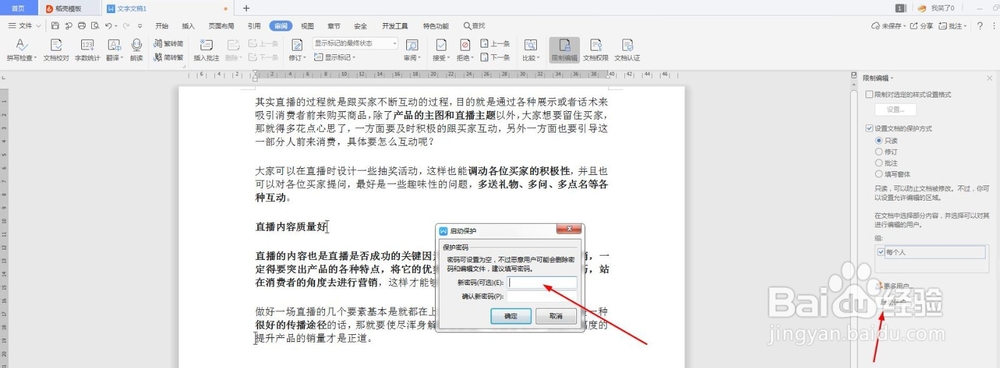This screenshot has width=1000, height=368.
Task: Convert traditional to simplified (繁转简)
Action: tap(169, 43)
